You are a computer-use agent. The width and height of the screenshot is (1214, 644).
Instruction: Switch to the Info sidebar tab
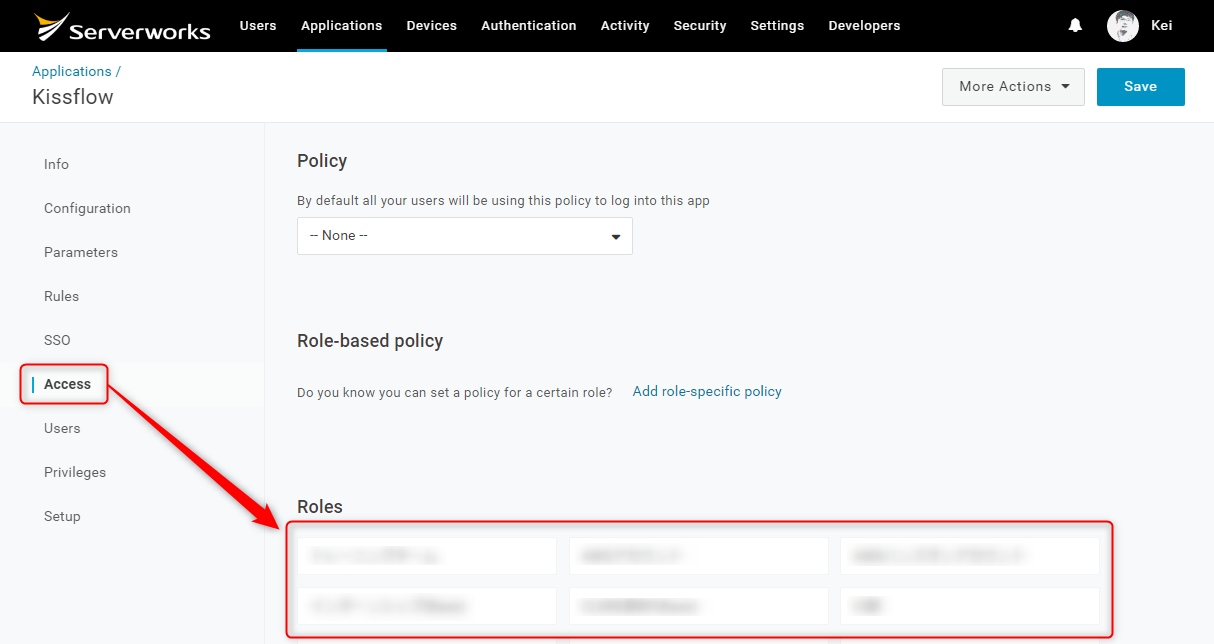coord(56,164)
